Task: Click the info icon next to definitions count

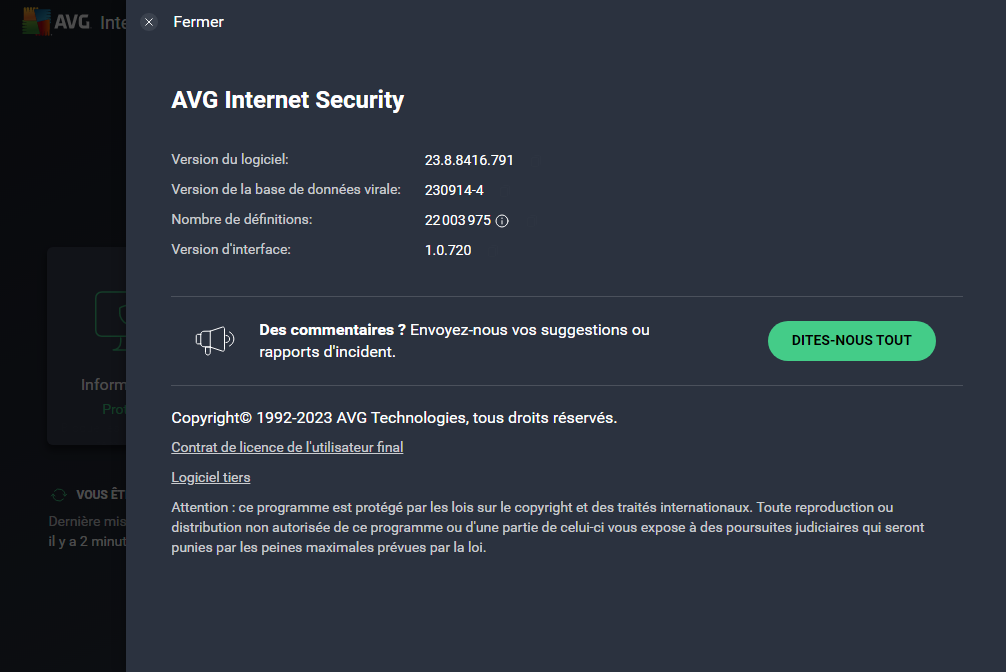Action: tap(502, 221)
